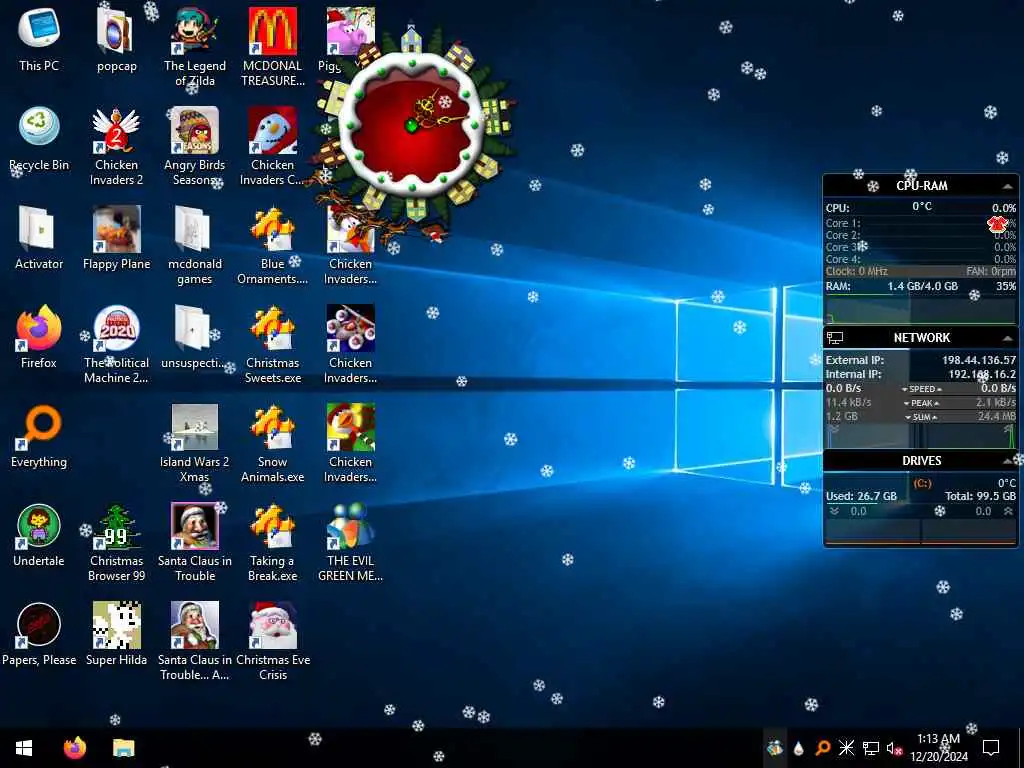The image size is (1024, 768).
Task: Select the Blue Ornaments file icon
Action: (x=272, y=246)
